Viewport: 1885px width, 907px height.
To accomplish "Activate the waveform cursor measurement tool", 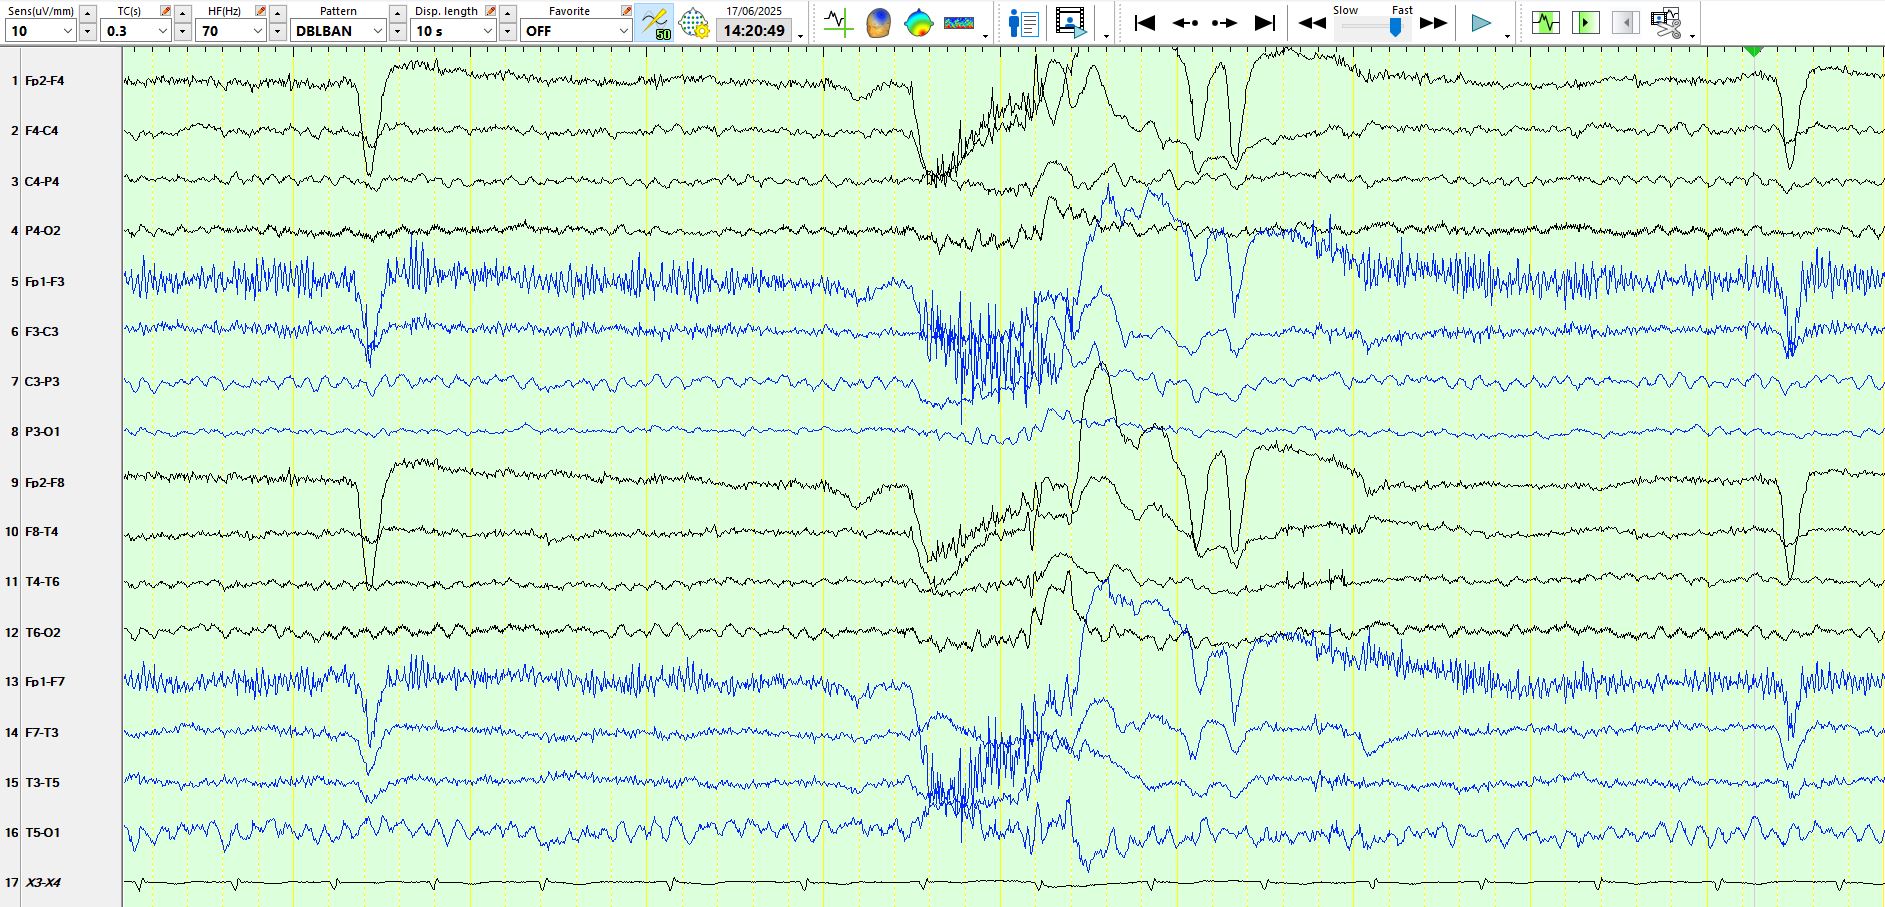I will [x=838, y=22].
